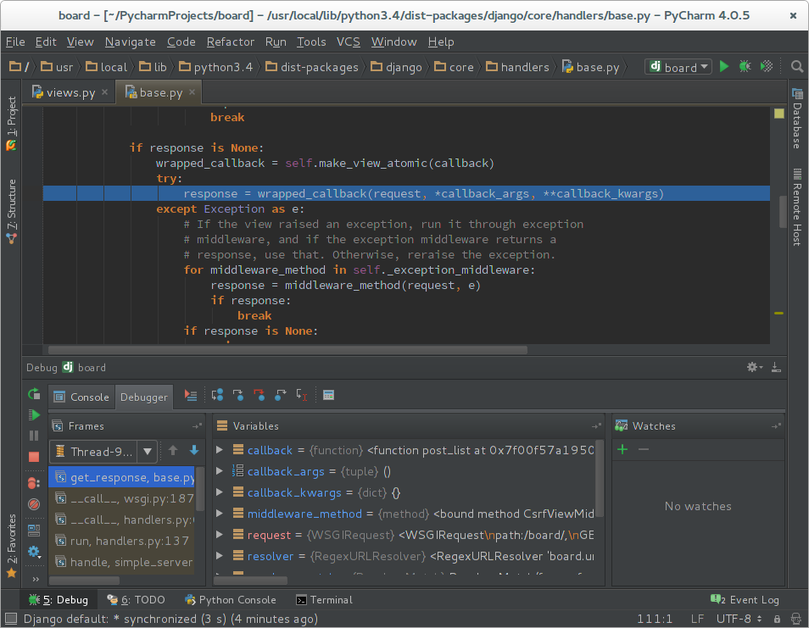The height and width of the screenshot is (628, 809).
Task: Open Debug panel gear settings
Action: tap(753, 367)
